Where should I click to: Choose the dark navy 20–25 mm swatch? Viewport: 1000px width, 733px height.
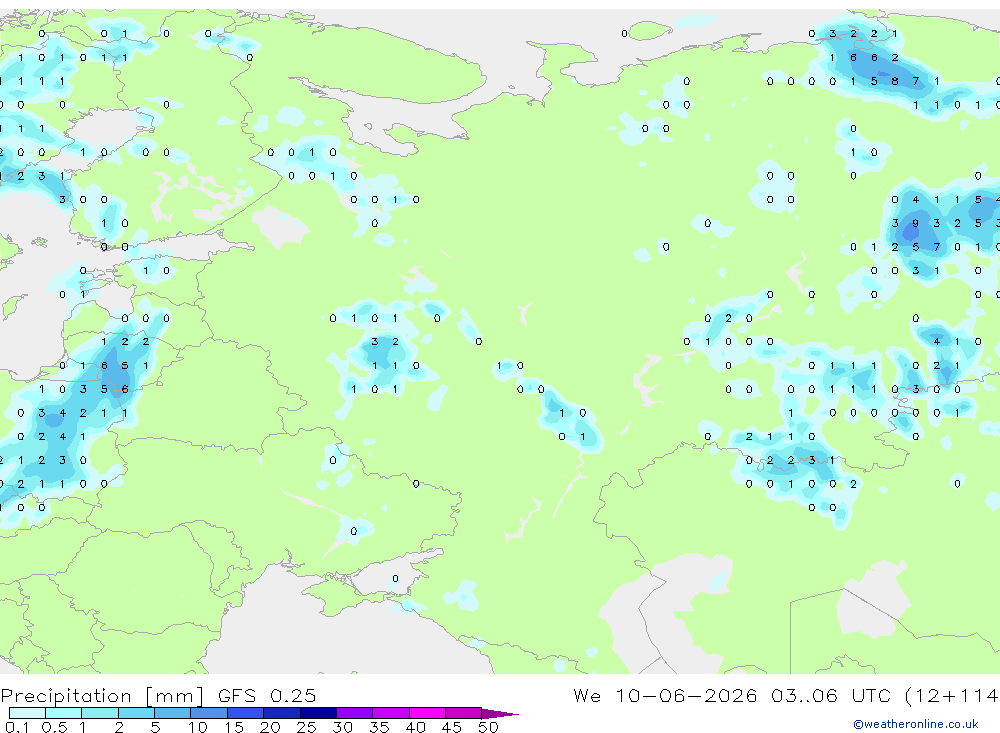(x=282, y=713)
